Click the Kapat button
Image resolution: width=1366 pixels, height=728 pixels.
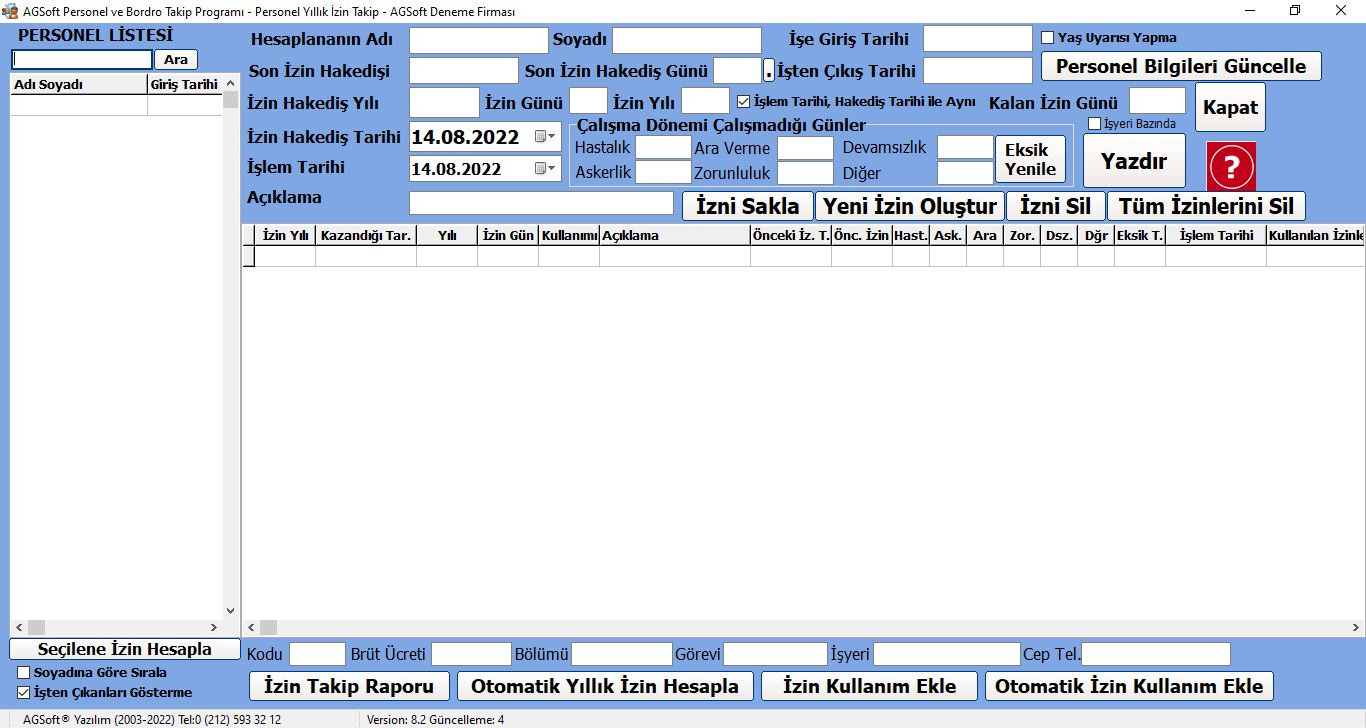tap(1230, 107)
